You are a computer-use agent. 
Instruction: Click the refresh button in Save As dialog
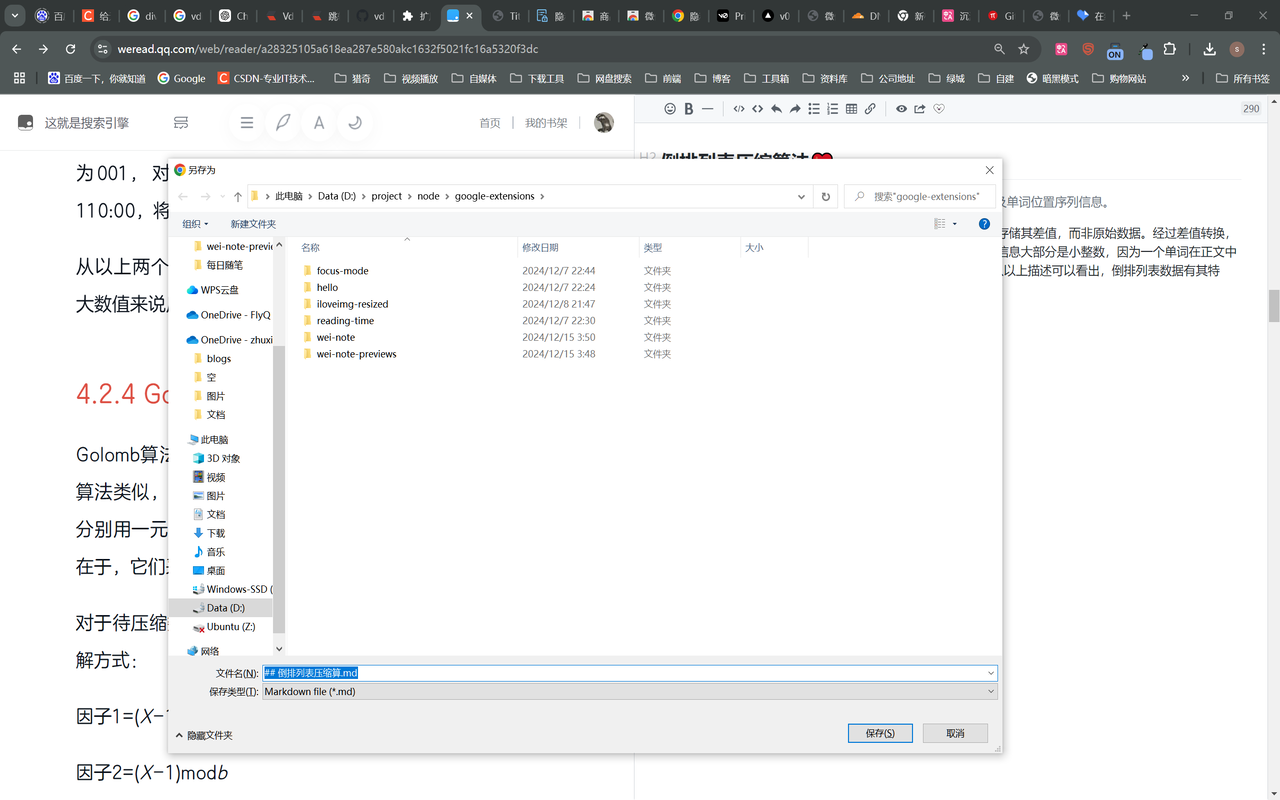pos(825,197)
